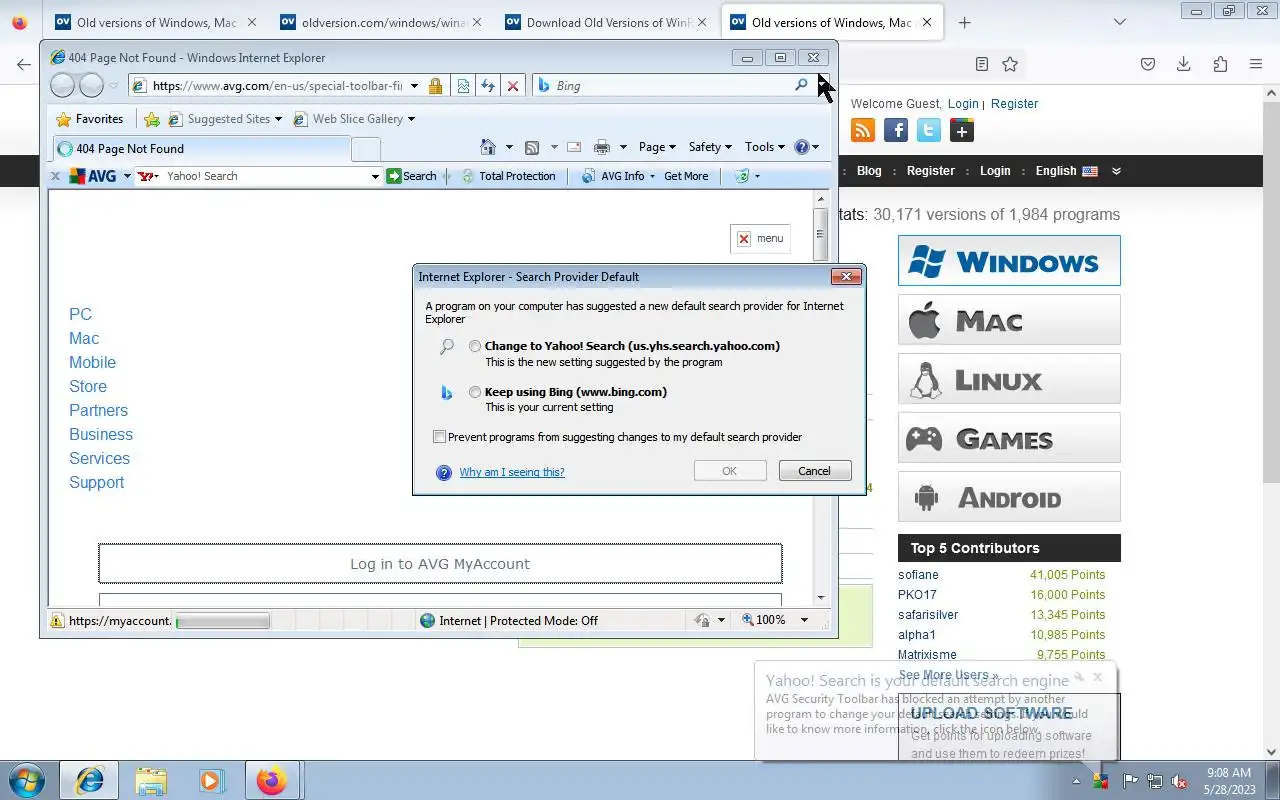Click the security lock icon in address bar

click(436, 86)
